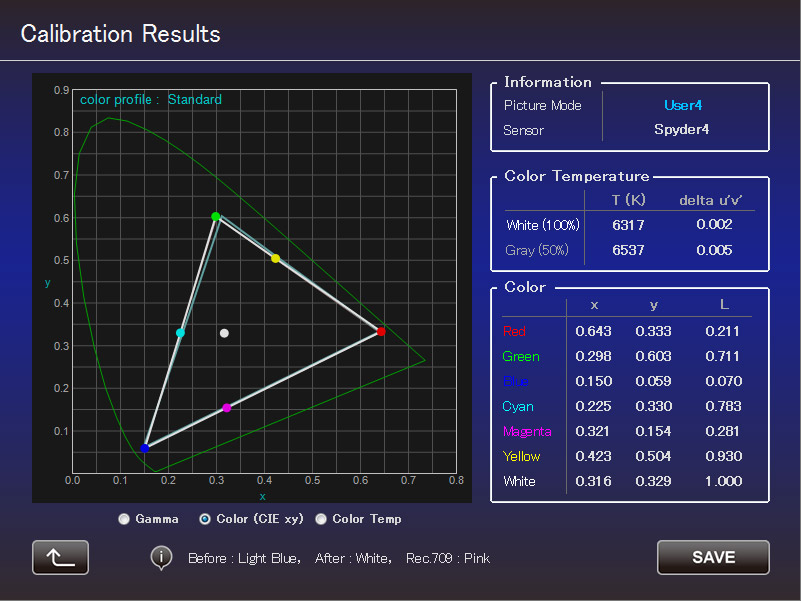Click the white point marker on chart
804x603 pixels.
click(x=224, y=333)
